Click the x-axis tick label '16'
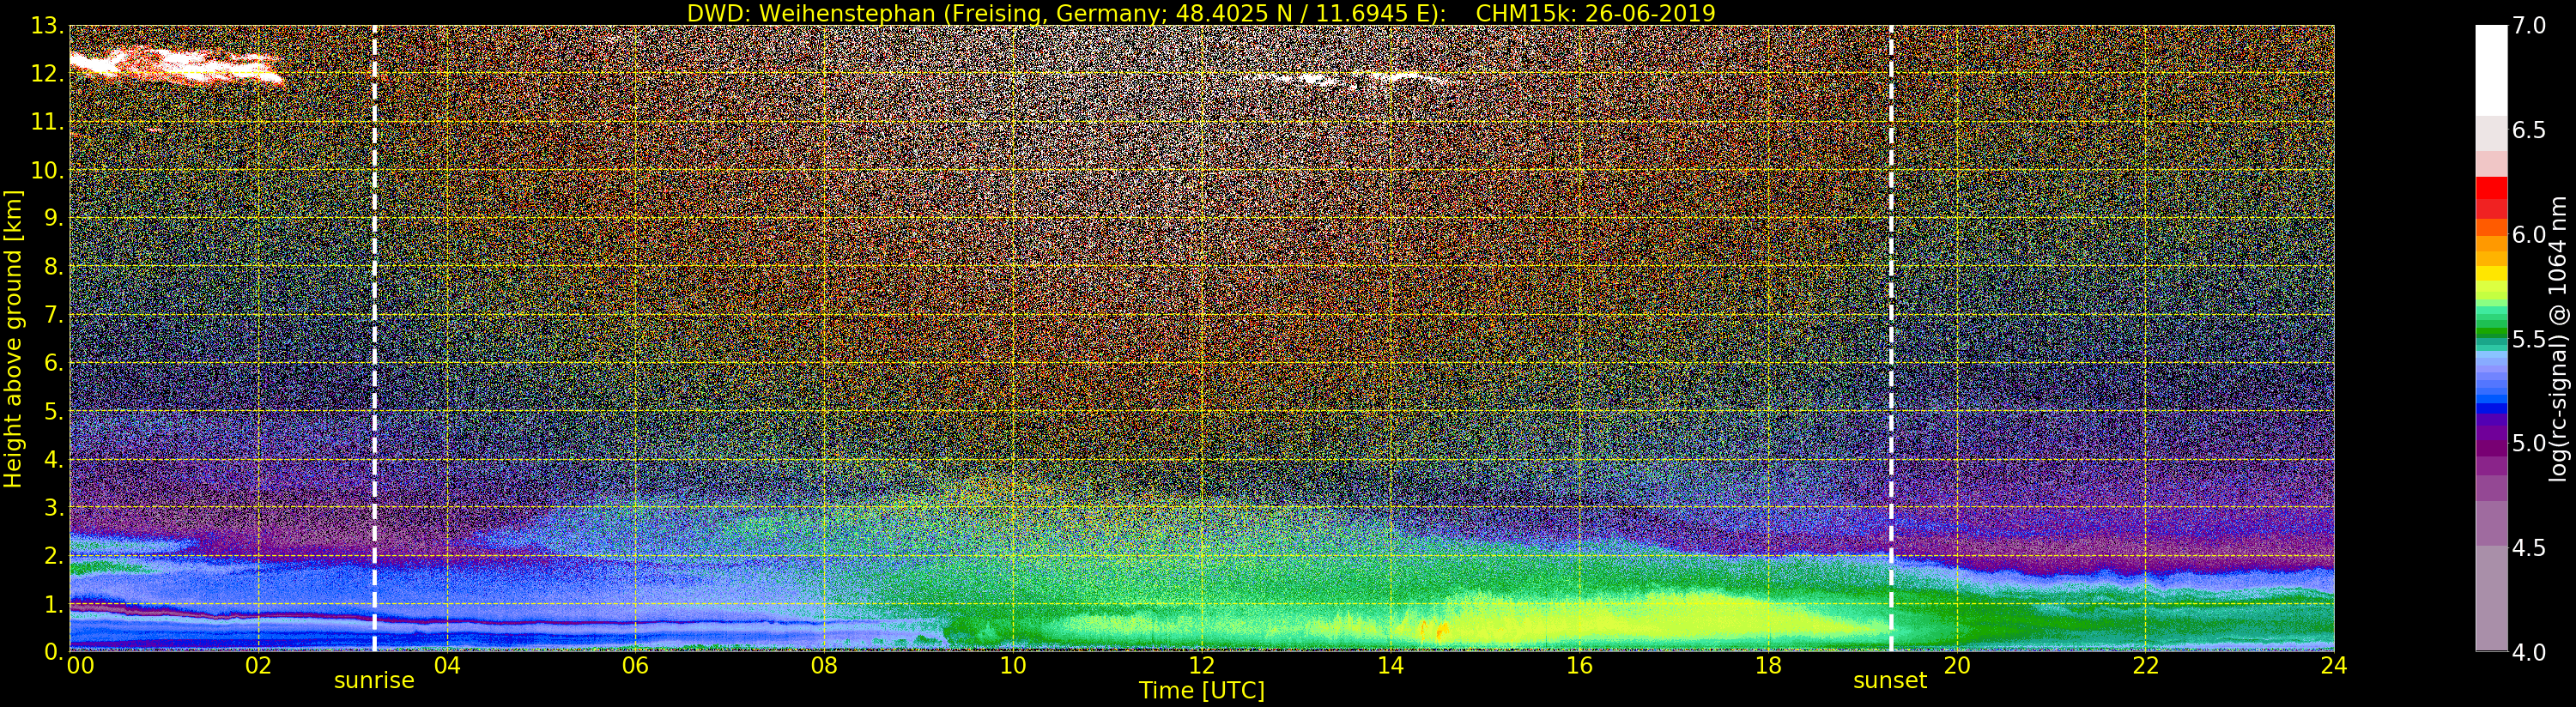The image size is (2576, 707). 1579,665
